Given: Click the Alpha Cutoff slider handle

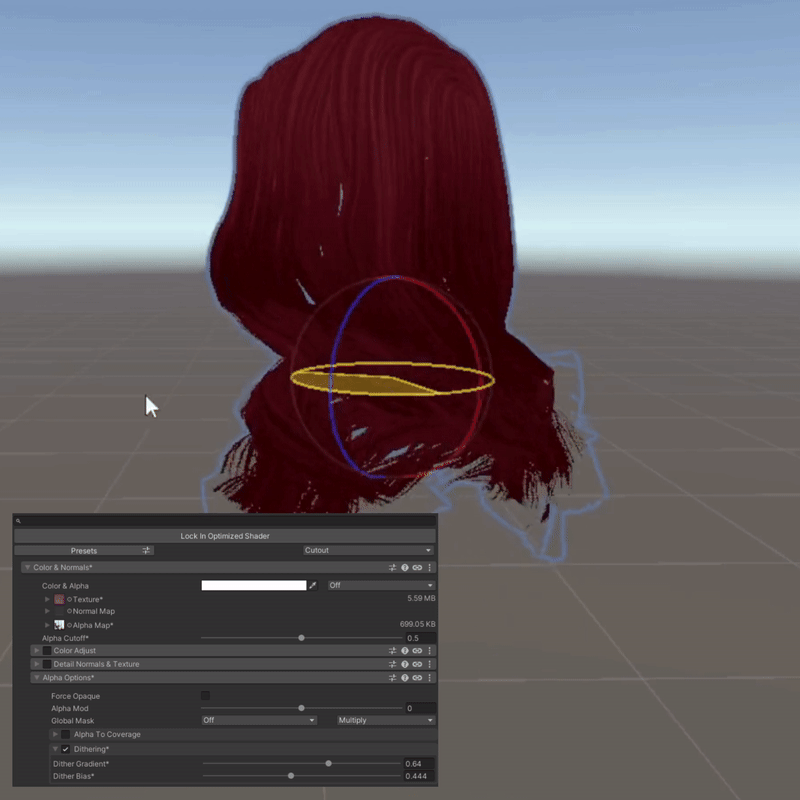Looking at the screenshot, I should coord(301,638).
